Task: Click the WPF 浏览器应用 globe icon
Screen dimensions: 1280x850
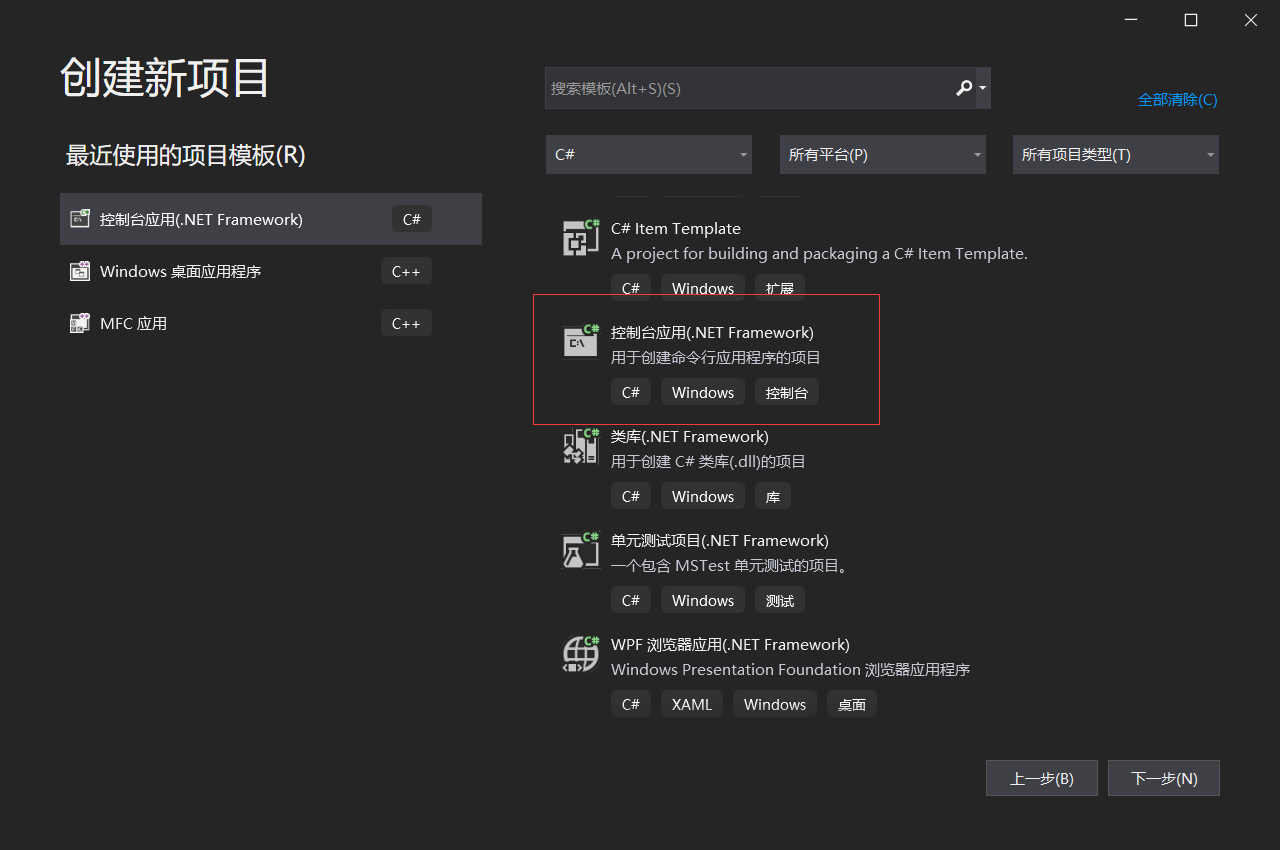Action: (x=581, y=654)
